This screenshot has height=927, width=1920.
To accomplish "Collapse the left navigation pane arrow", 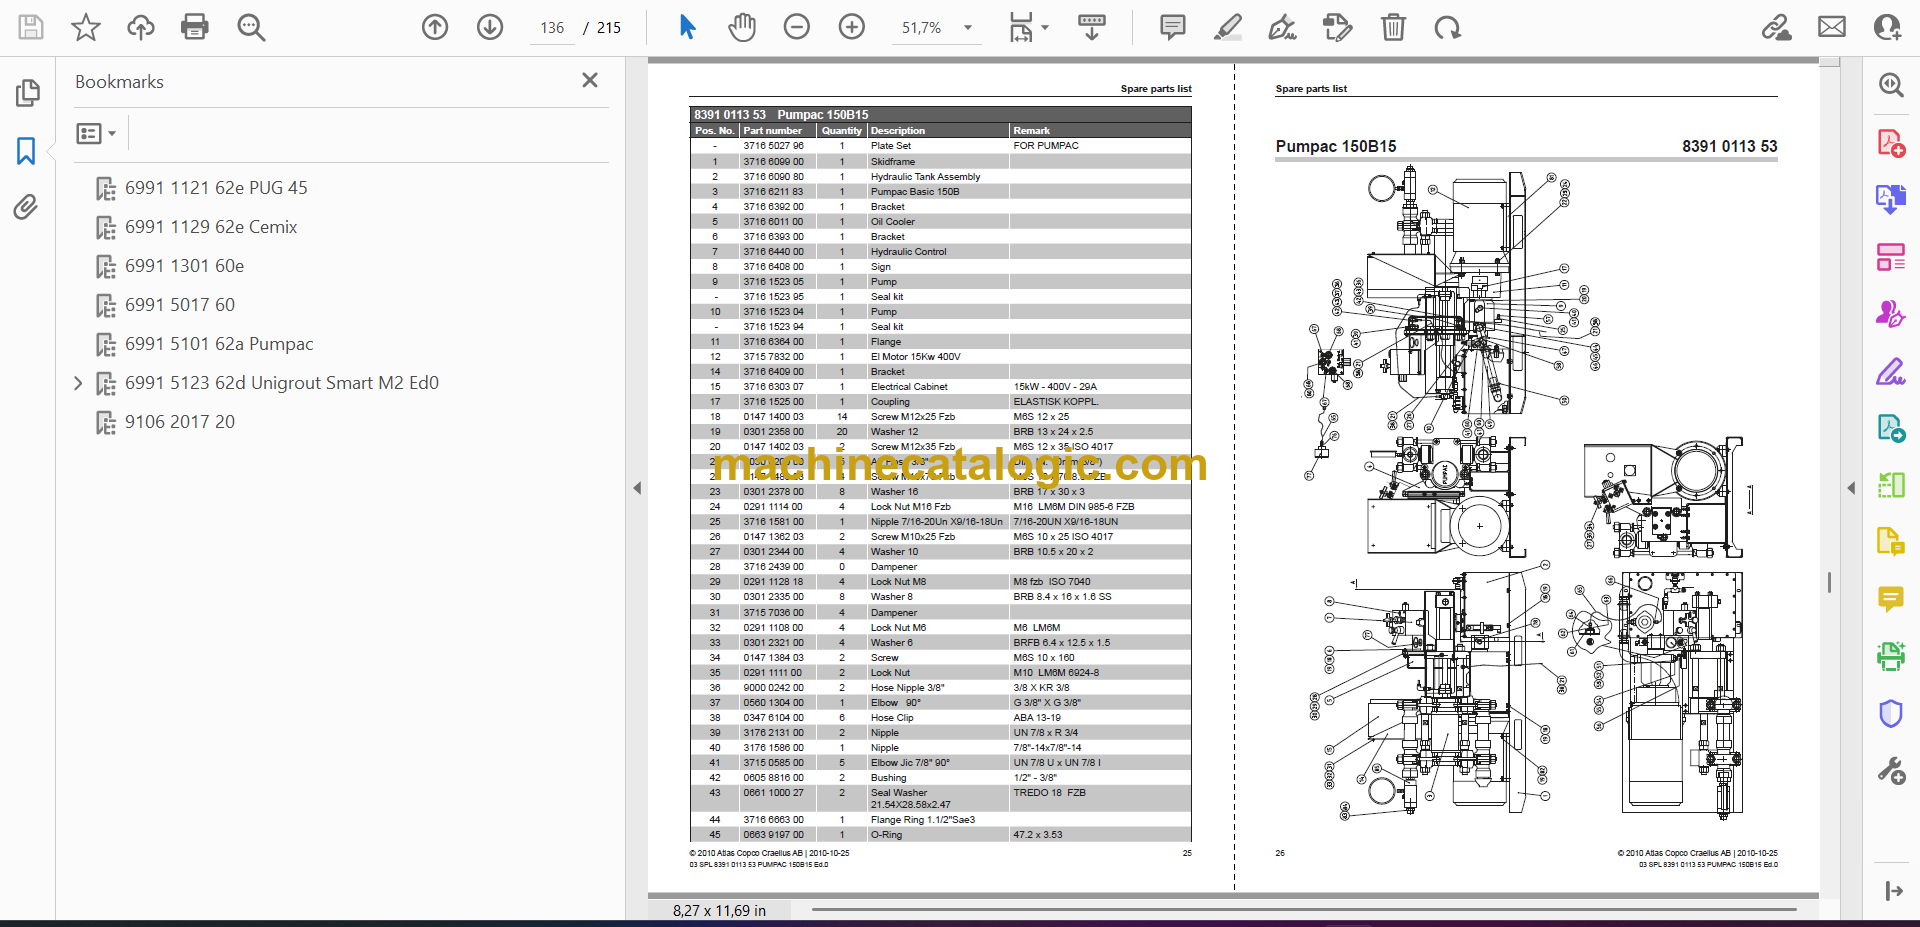I will (x=637, y=488).
